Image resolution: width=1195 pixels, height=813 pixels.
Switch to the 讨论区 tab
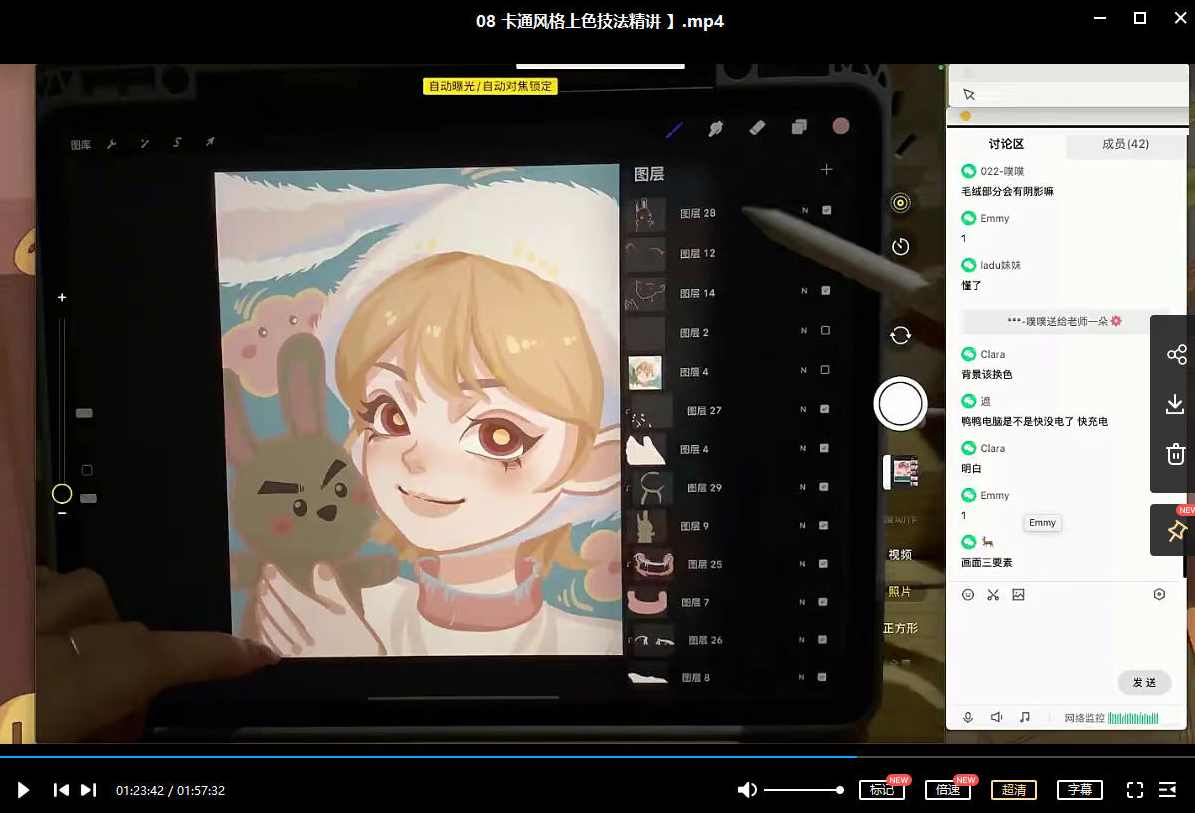click(x=1006, y=144)
